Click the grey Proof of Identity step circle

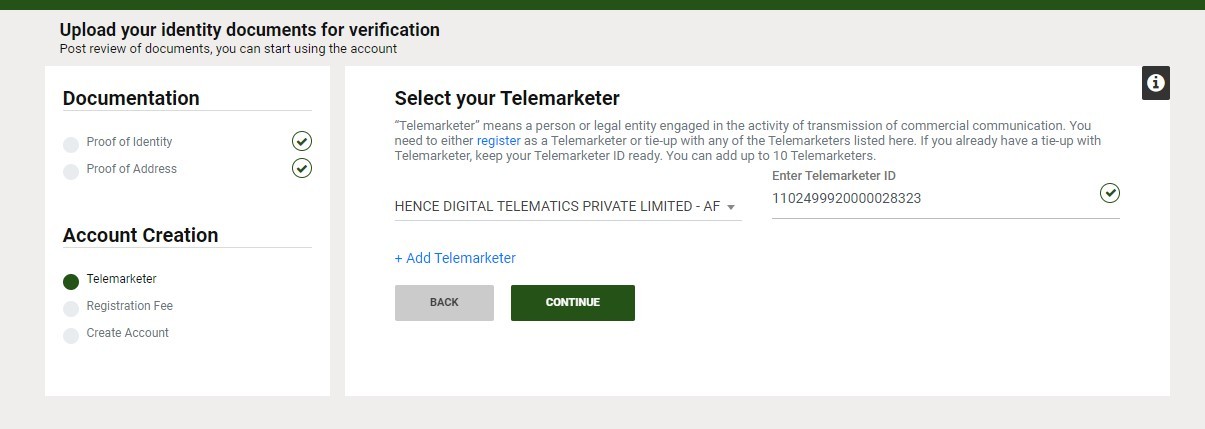coord(71,144)
